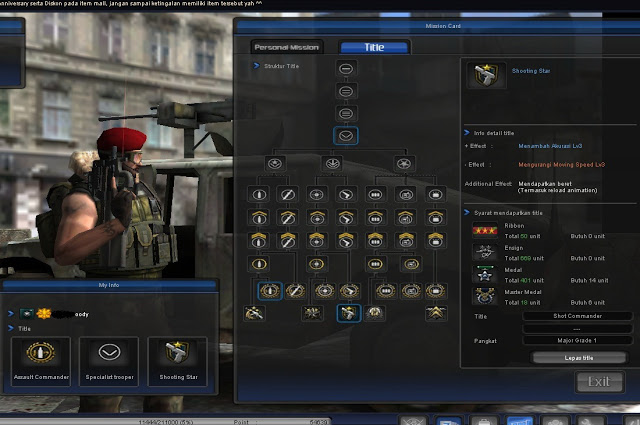The width and height of the screenshot is (640, 425).
Task: Open the Specialist trooper title slot in My Info
Action: (x=109, y=361)
